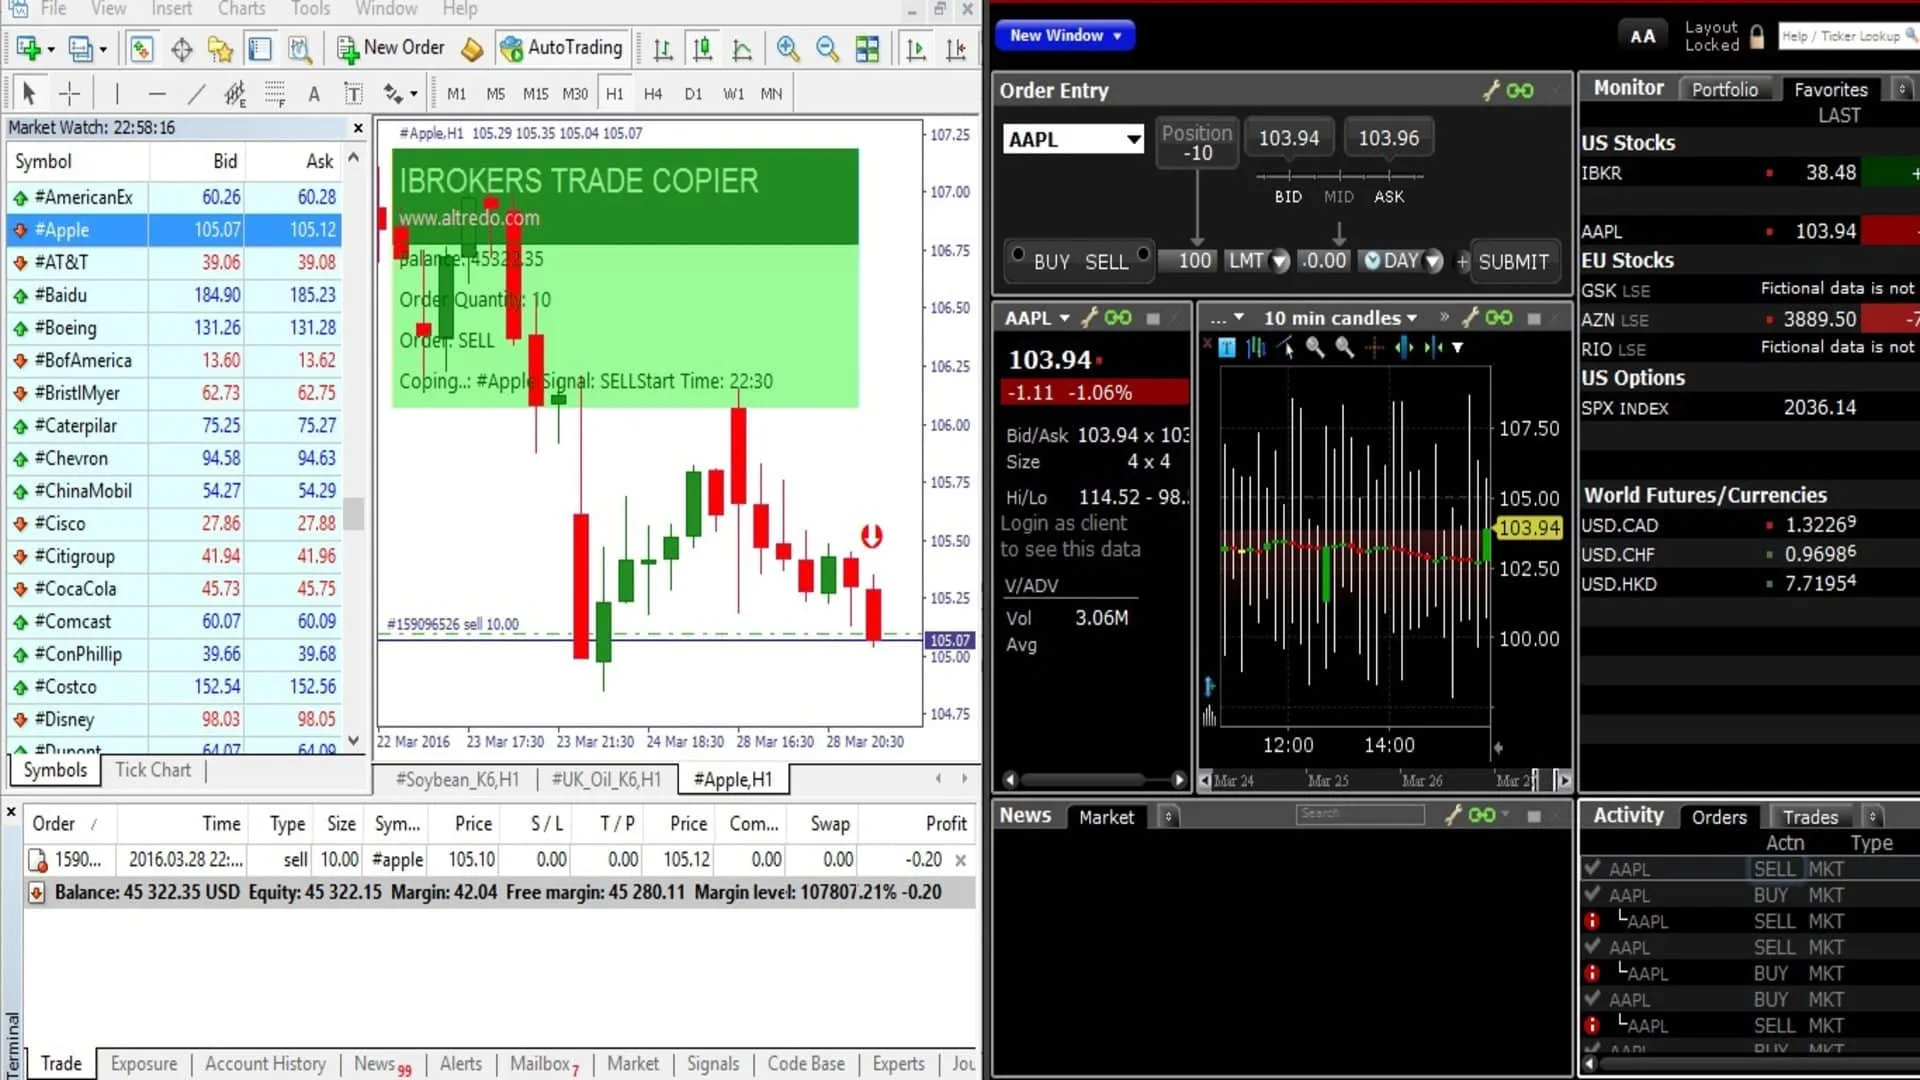Screen dimensions: 1920x1080
Task: Toggle the Market Watch window icon
Action: (142, 48)
